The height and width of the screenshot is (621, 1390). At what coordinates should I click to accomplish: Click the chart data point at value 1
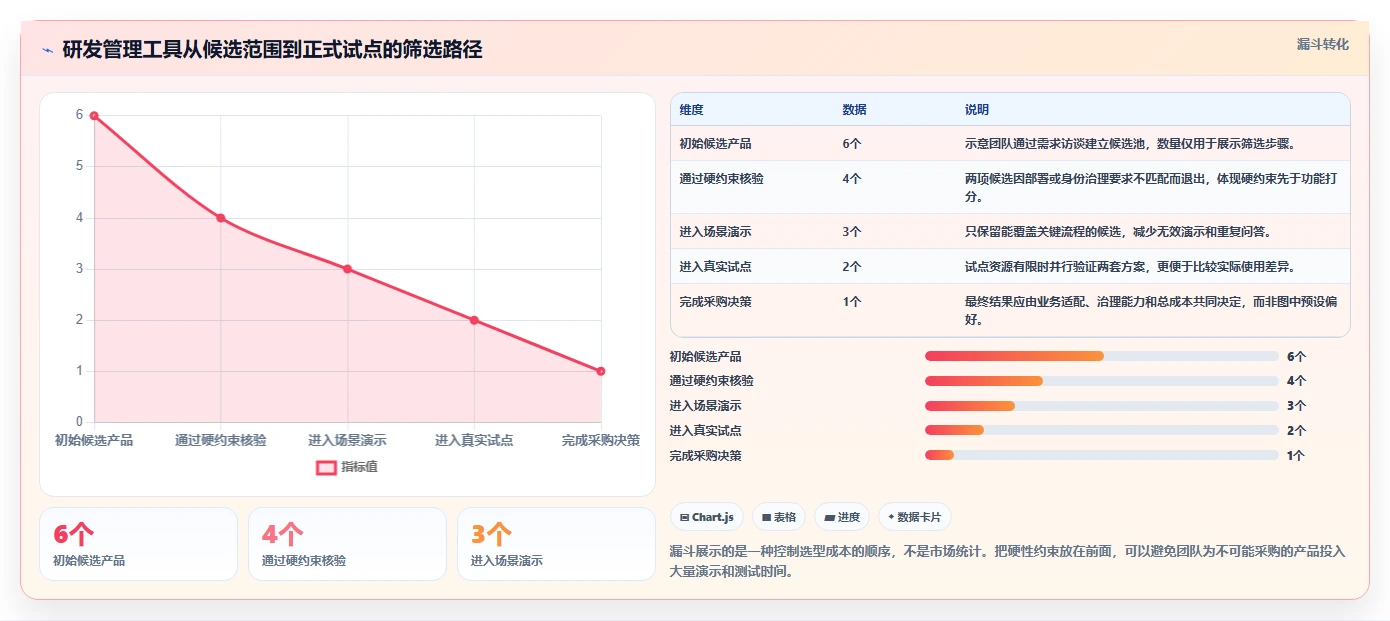click(x=601, y=371)
